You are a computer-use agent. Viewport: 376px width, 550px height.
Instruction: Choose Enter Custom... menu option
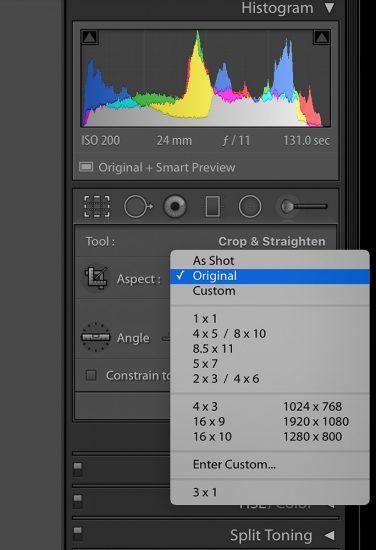270,465
